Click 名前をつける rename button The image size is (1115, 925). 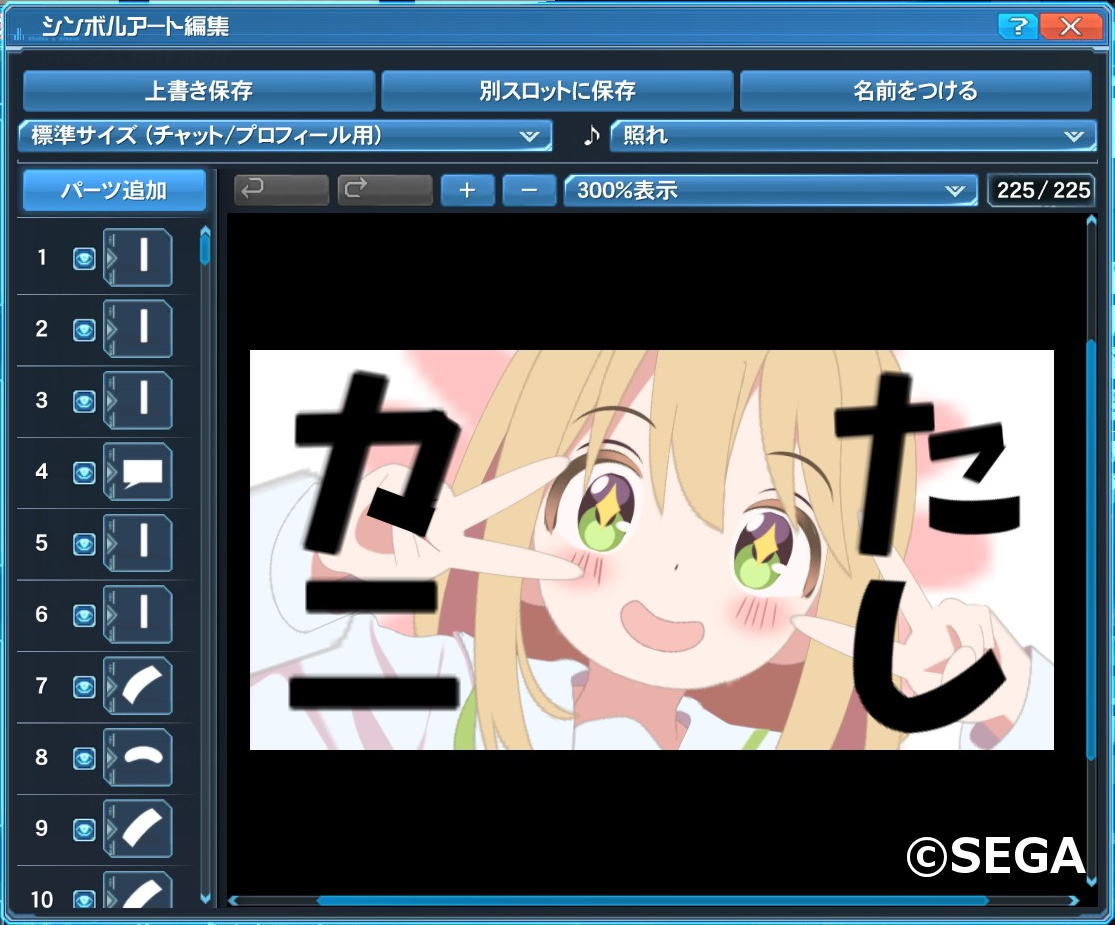tap(915, 90)
